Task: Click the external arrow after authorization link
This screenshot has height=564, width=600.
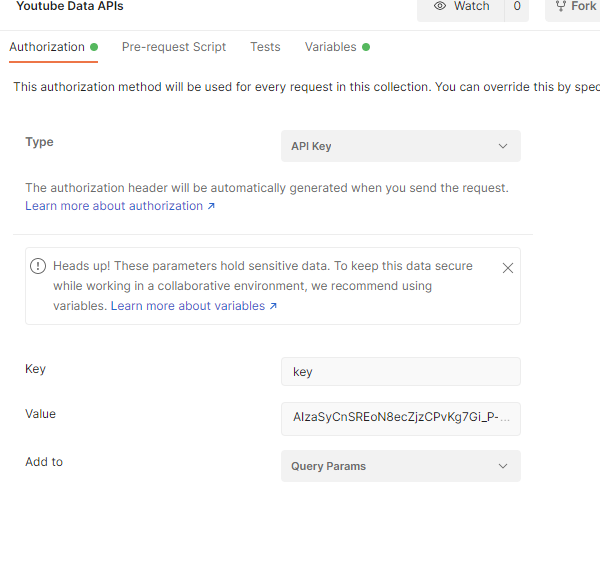Action: [211, 206]
